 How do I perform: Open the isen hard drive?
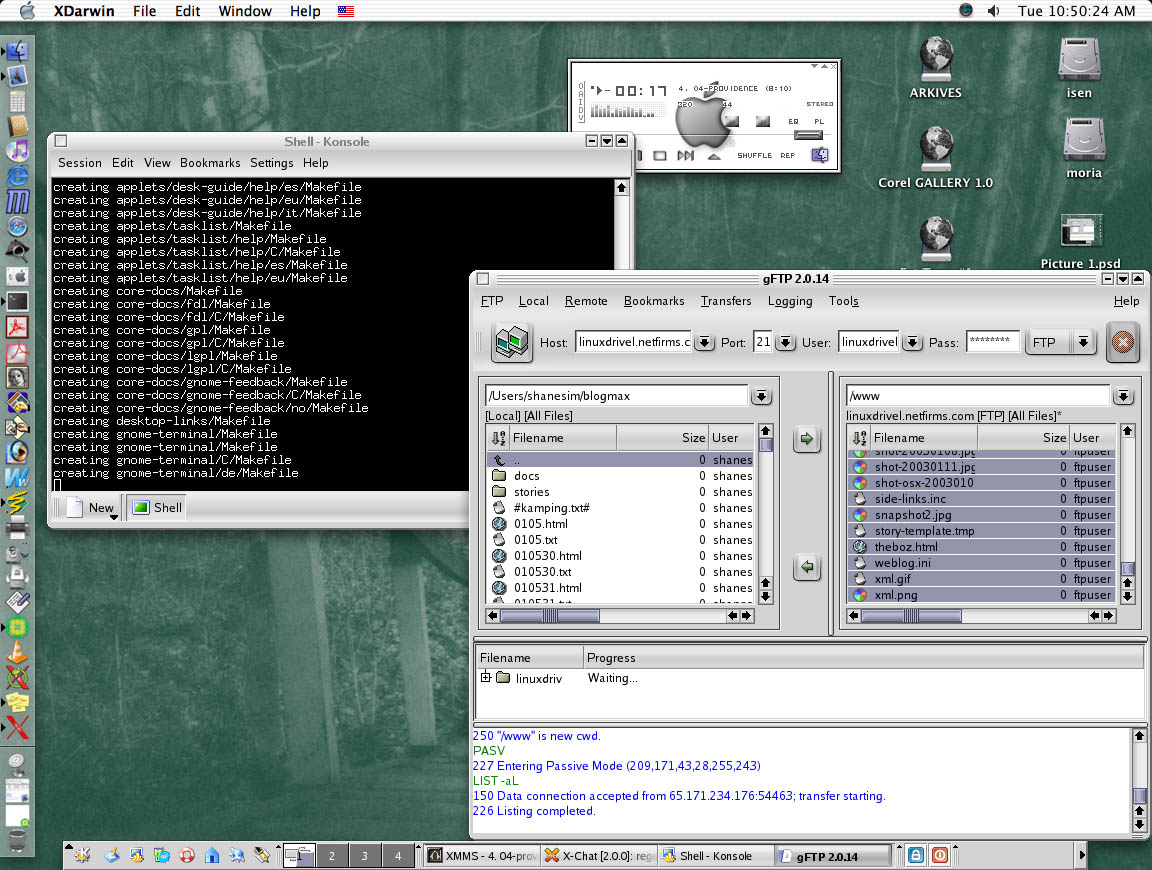1079,68
